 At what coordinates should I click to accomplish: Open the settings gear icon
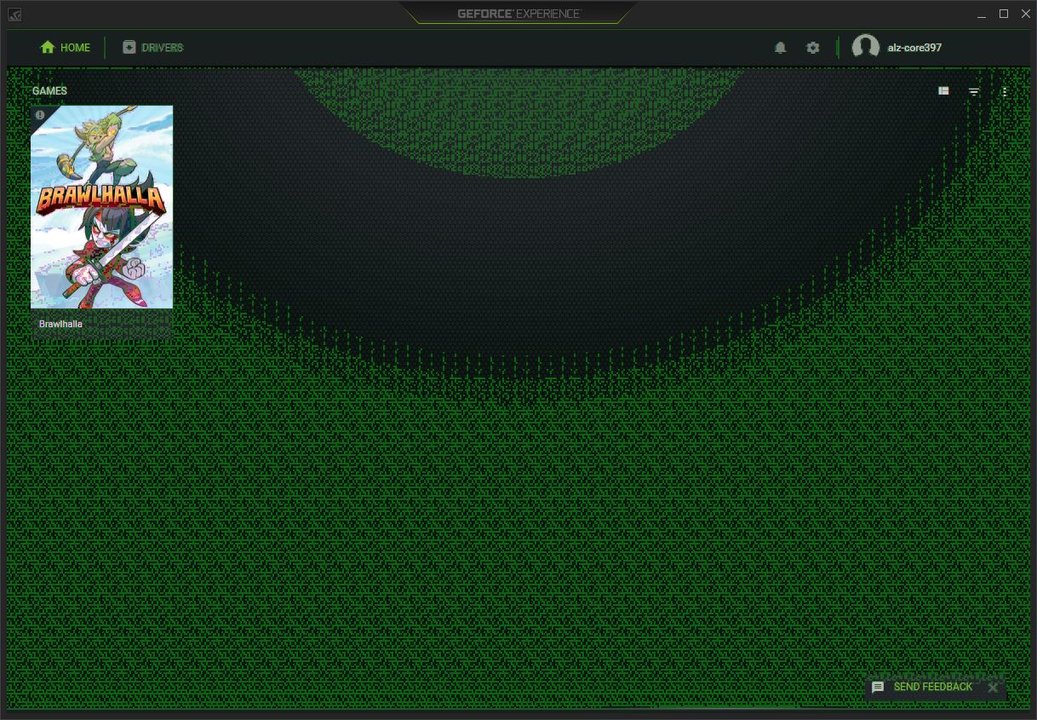[x=813, y=48]
